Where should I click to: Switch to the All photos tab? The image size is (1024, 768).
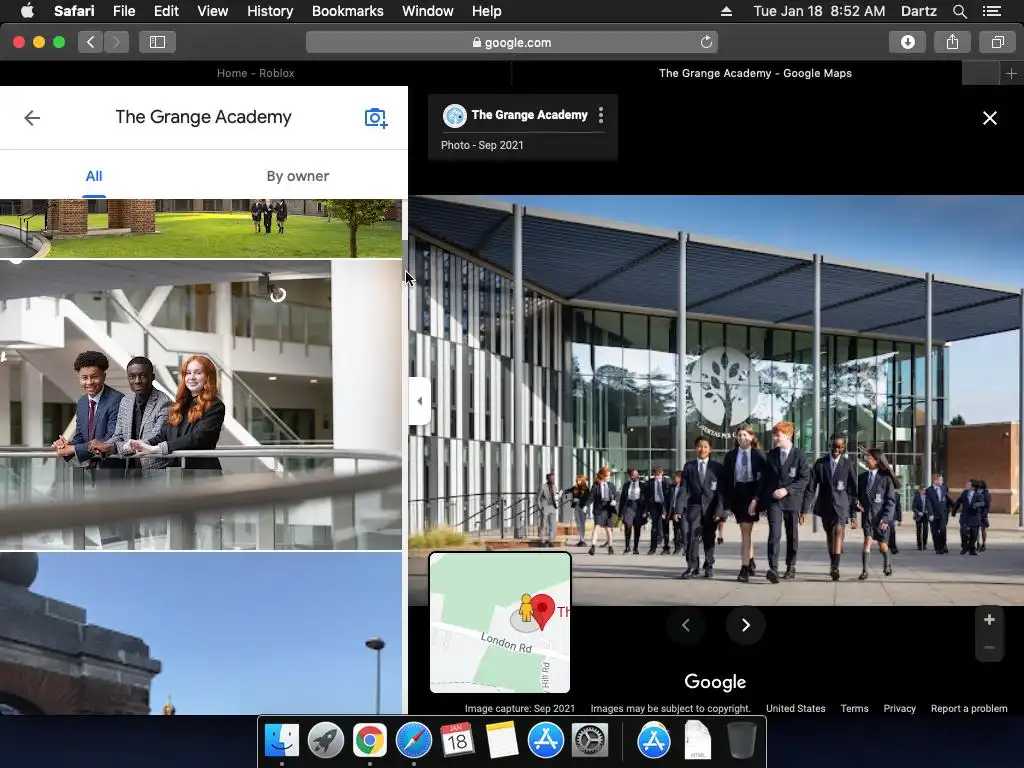(x=94, y=176)
